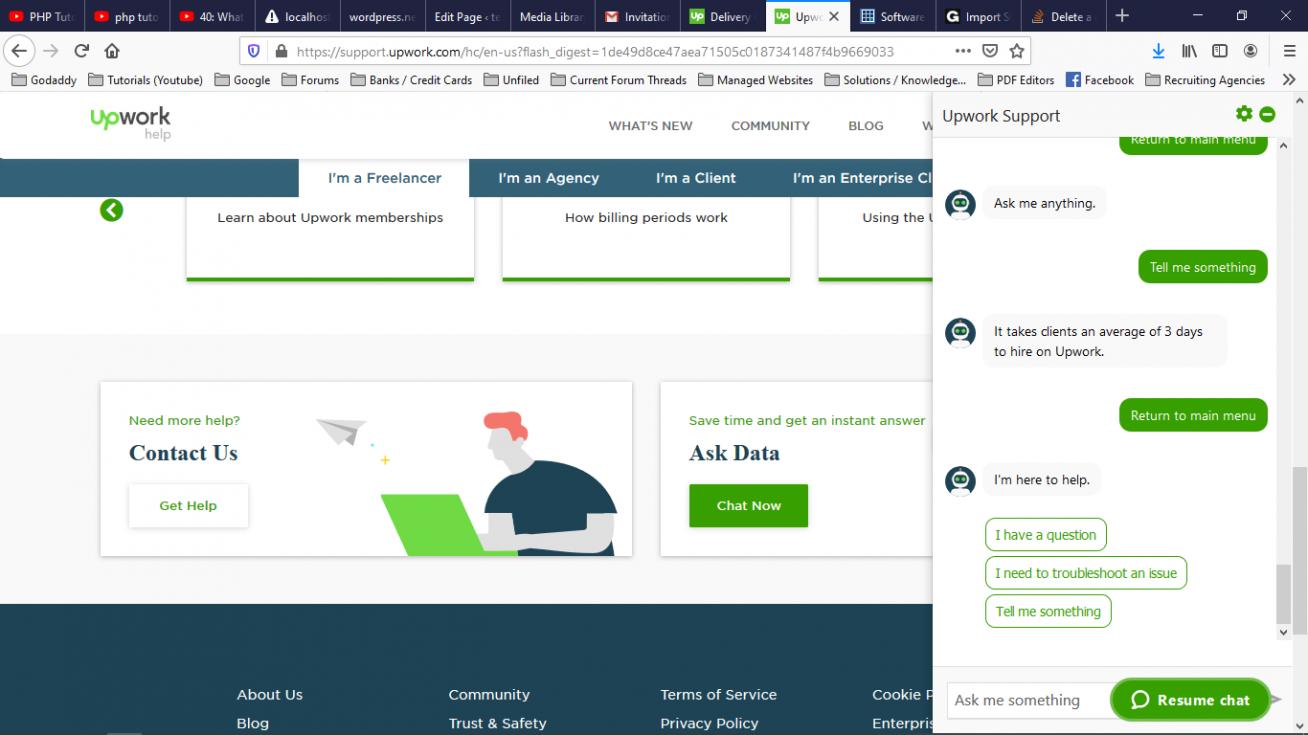
Task: Select the I'm an Agency tab
Action: [x=548, y=178]
